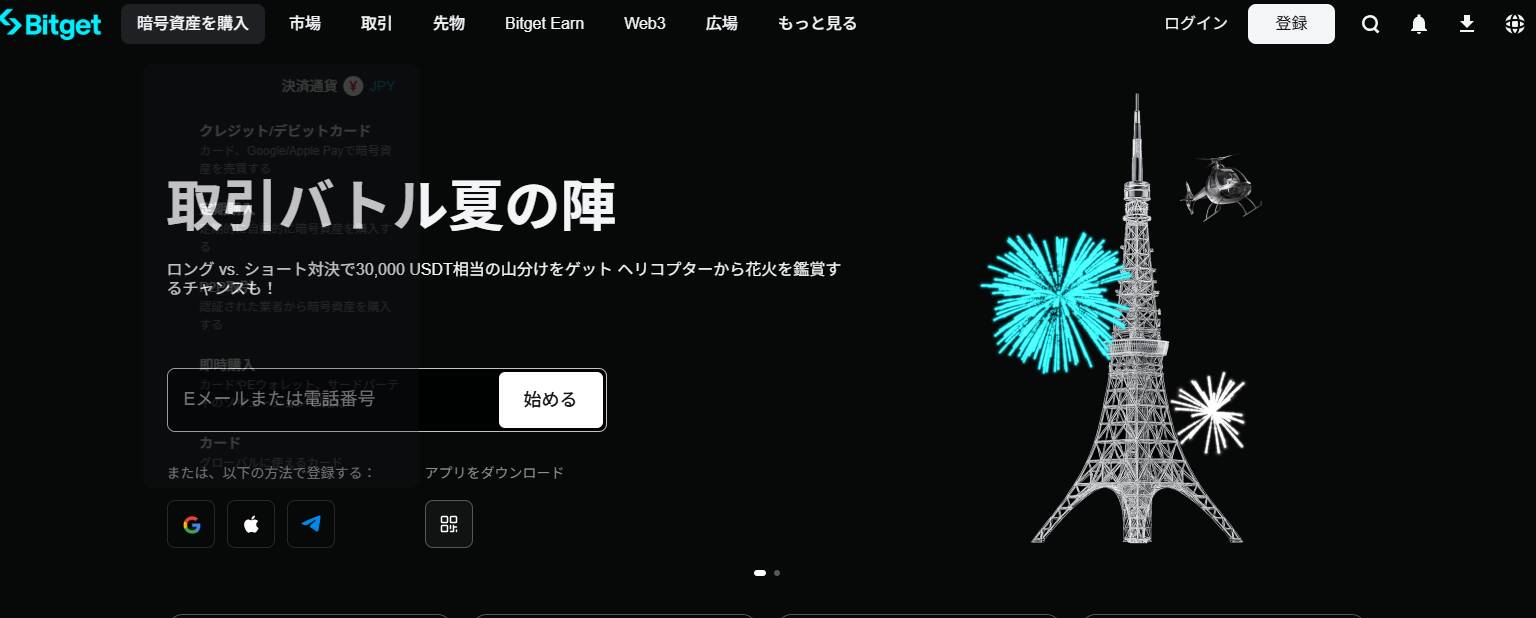
Task: Open the notifications bell
Action: [1418, 24]
